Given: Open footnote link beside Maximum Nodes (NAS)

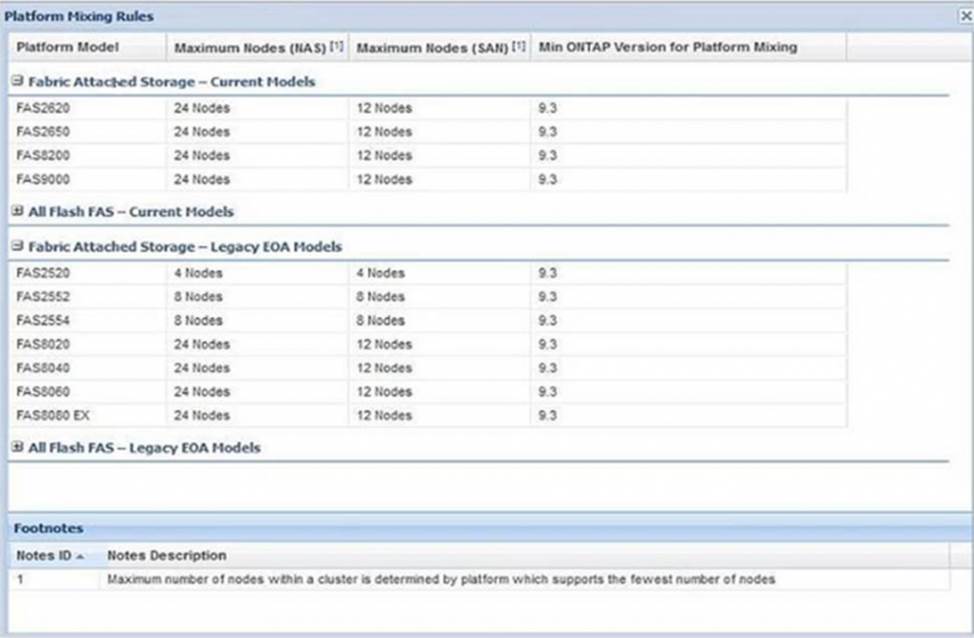Looking at the screenshot, I should 337,47.
